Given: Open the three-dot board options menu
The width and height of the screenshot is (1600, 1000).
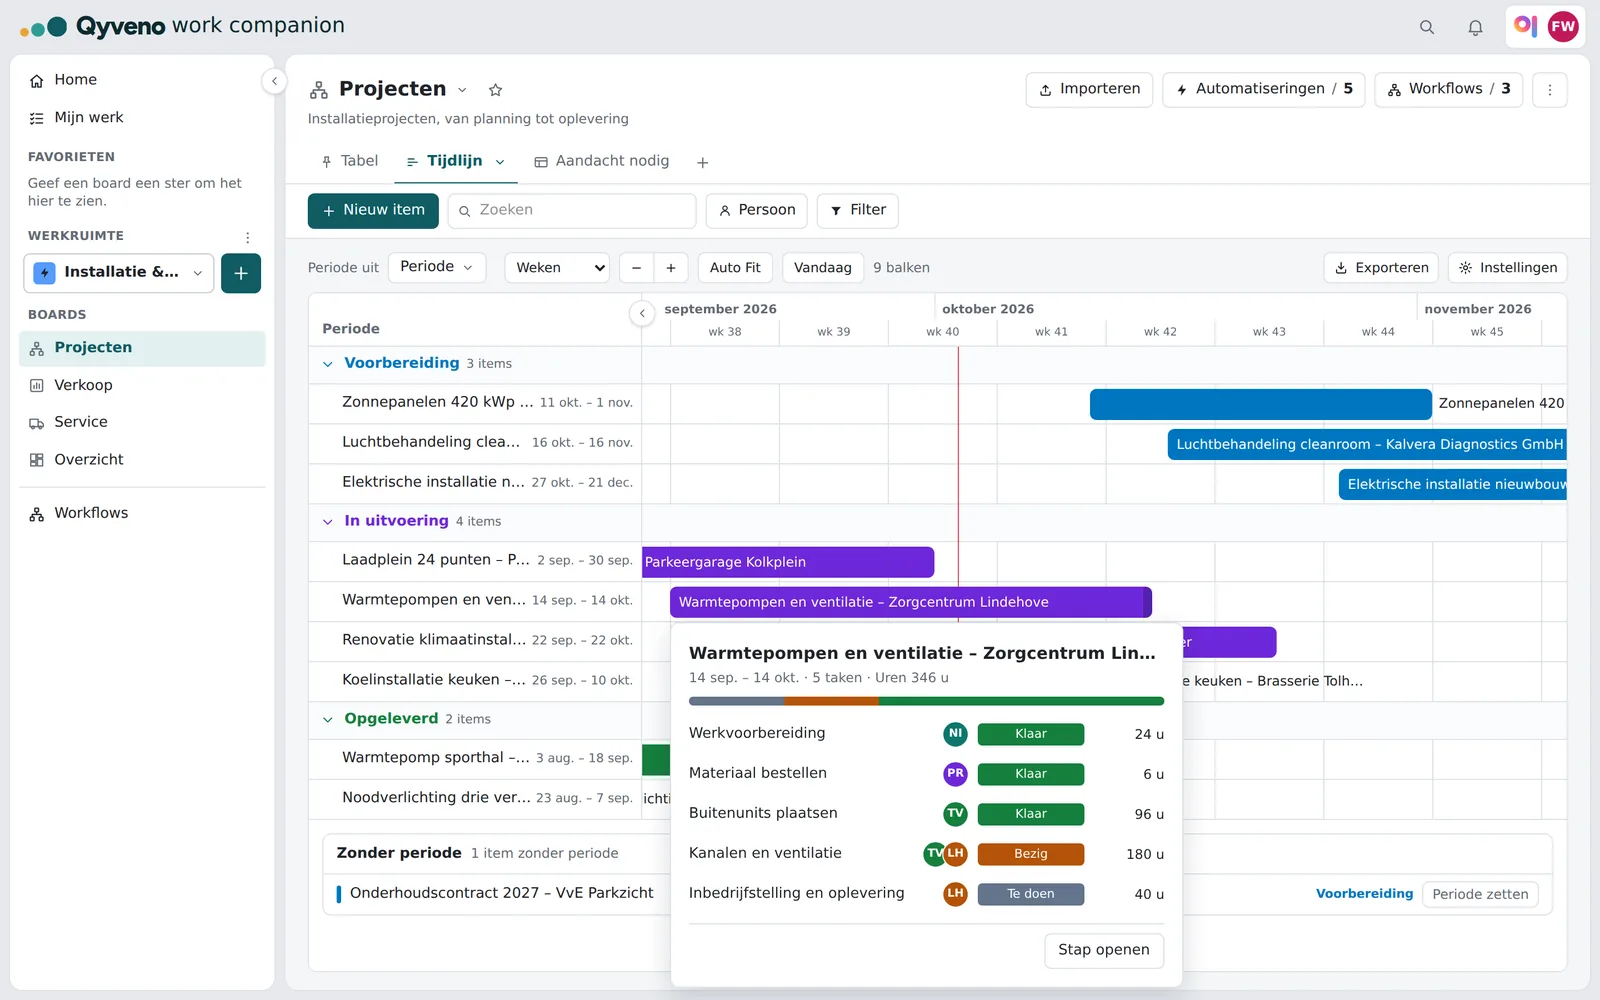Looking at the screenshot, I should click(1550, 90).
